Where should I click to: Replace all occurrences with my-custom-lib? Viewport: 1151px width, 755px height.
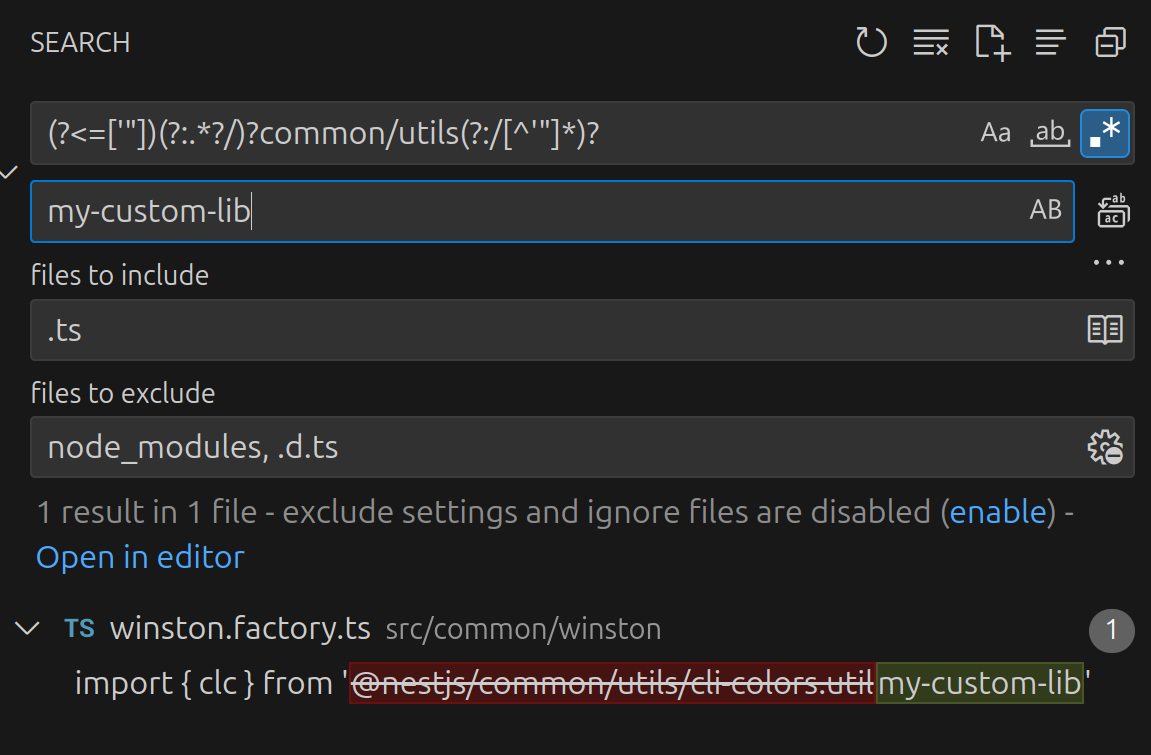coord(1113,211)
